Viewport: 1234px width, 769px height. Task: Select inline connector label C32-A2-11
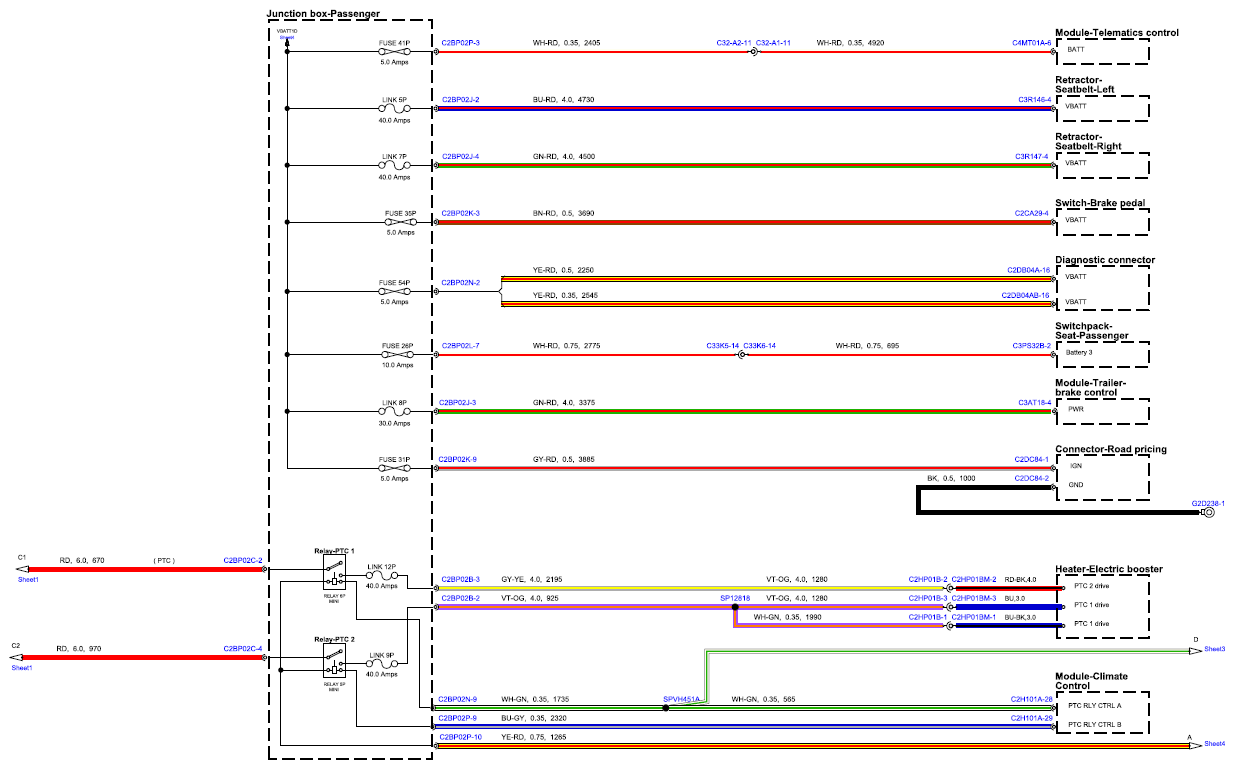coord(734,43)
